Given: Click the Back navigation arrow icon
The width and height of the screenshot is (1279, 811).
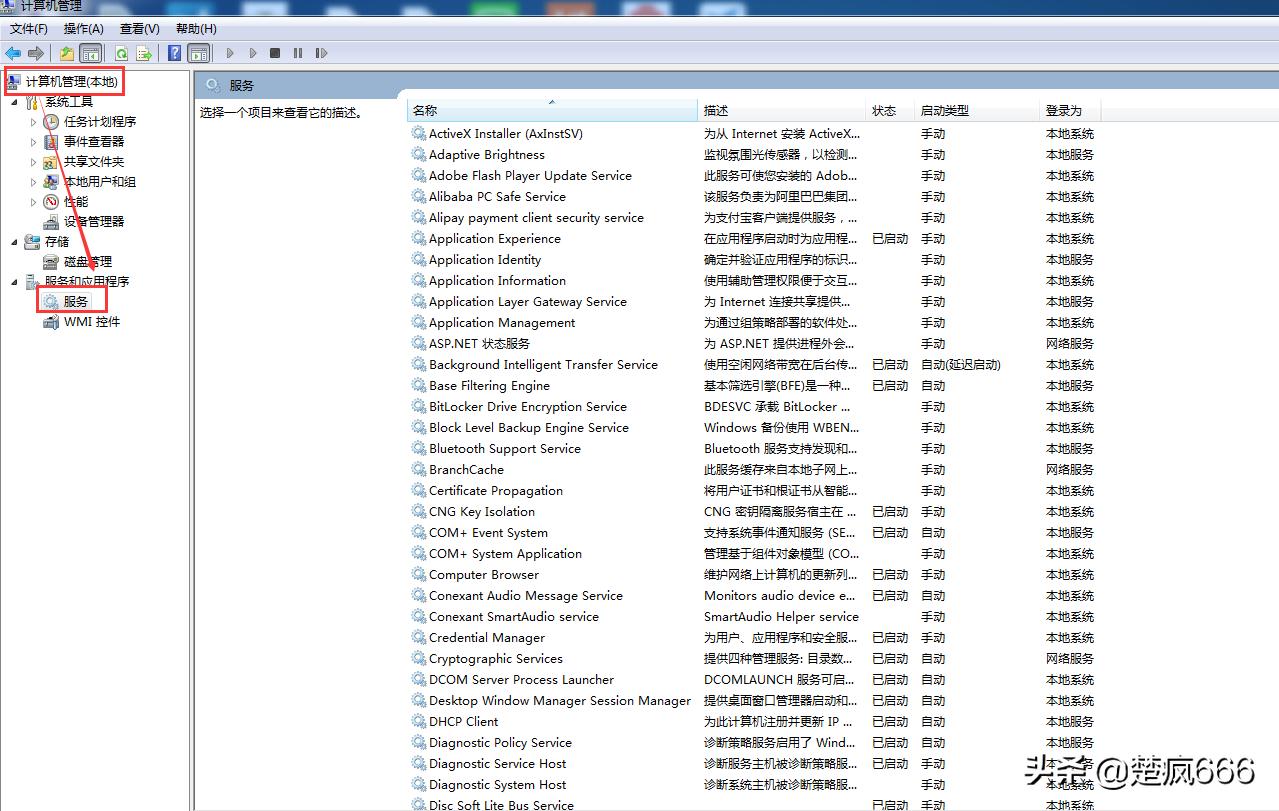Looking at the screenshot, I should click(13, 53).
